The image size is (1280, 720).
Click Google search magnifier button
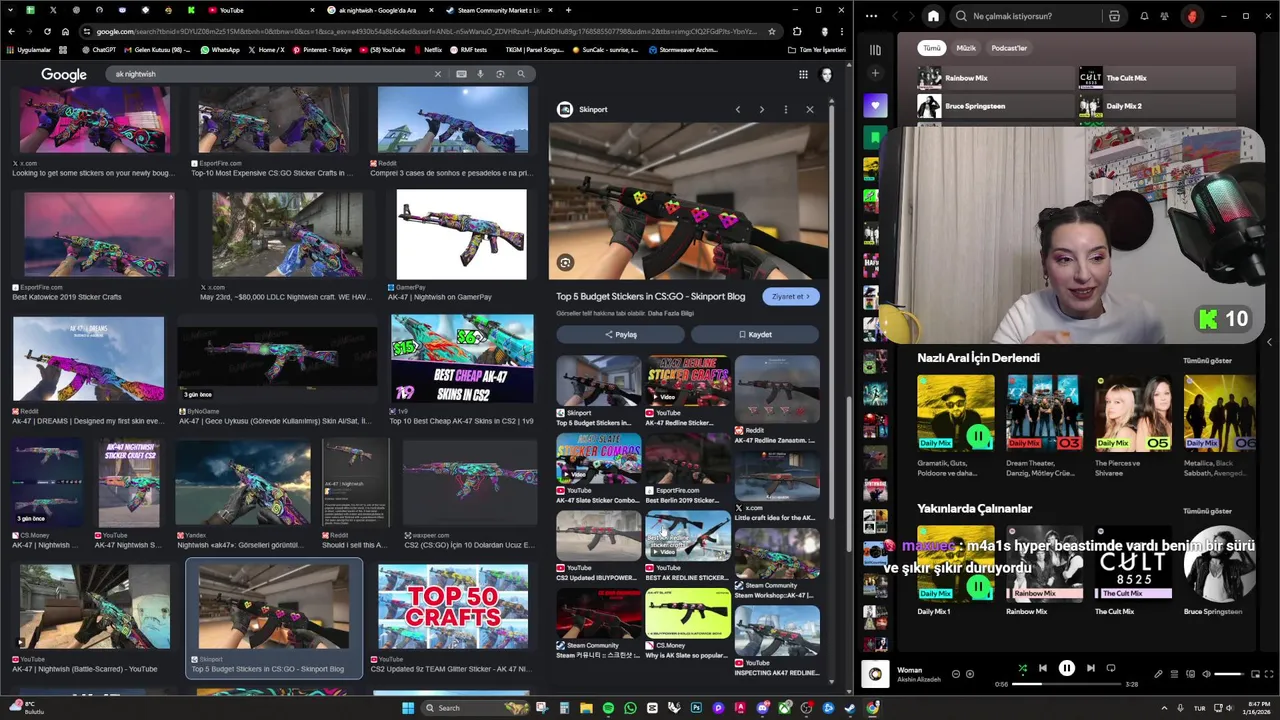(521, 74)
